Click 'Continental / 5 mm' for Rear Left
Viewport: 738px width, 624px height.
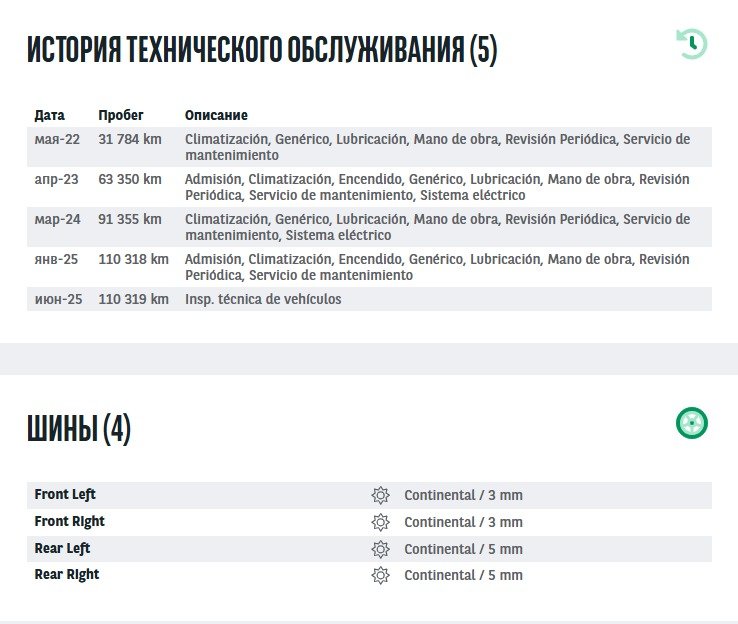(x=463, y=549)
